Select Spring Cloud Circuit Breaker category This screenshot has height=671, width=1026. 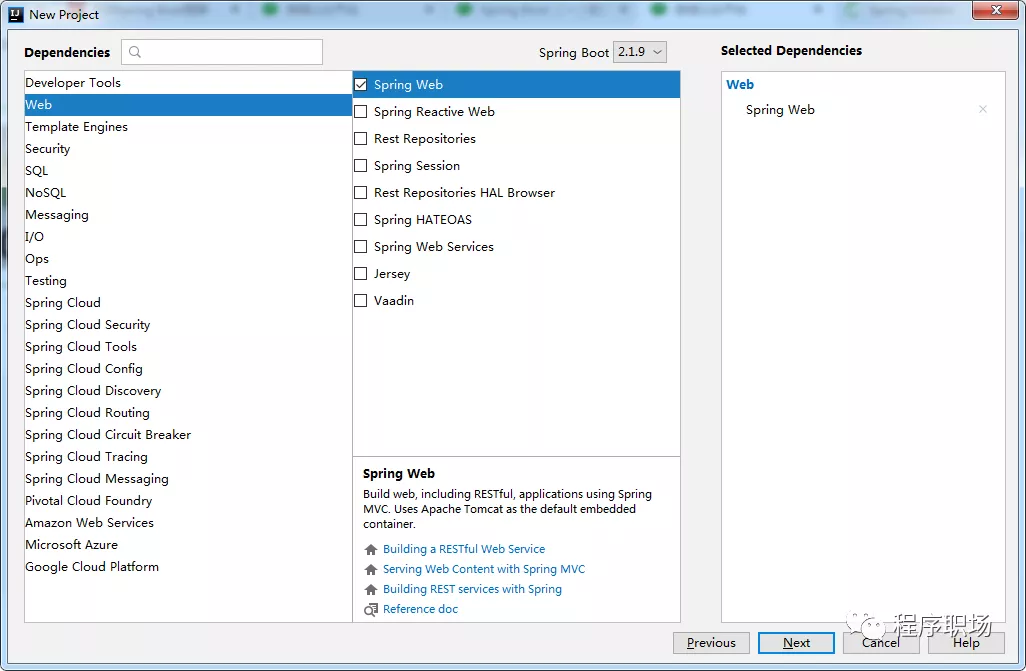tap(188, 435)
